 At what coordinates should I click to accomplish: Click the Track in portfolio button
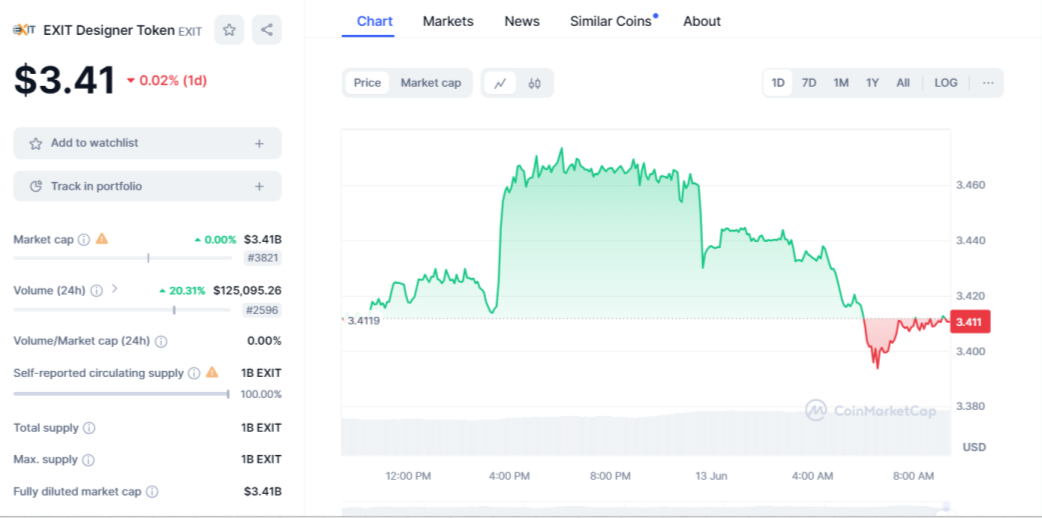click(x=148, y=186)
